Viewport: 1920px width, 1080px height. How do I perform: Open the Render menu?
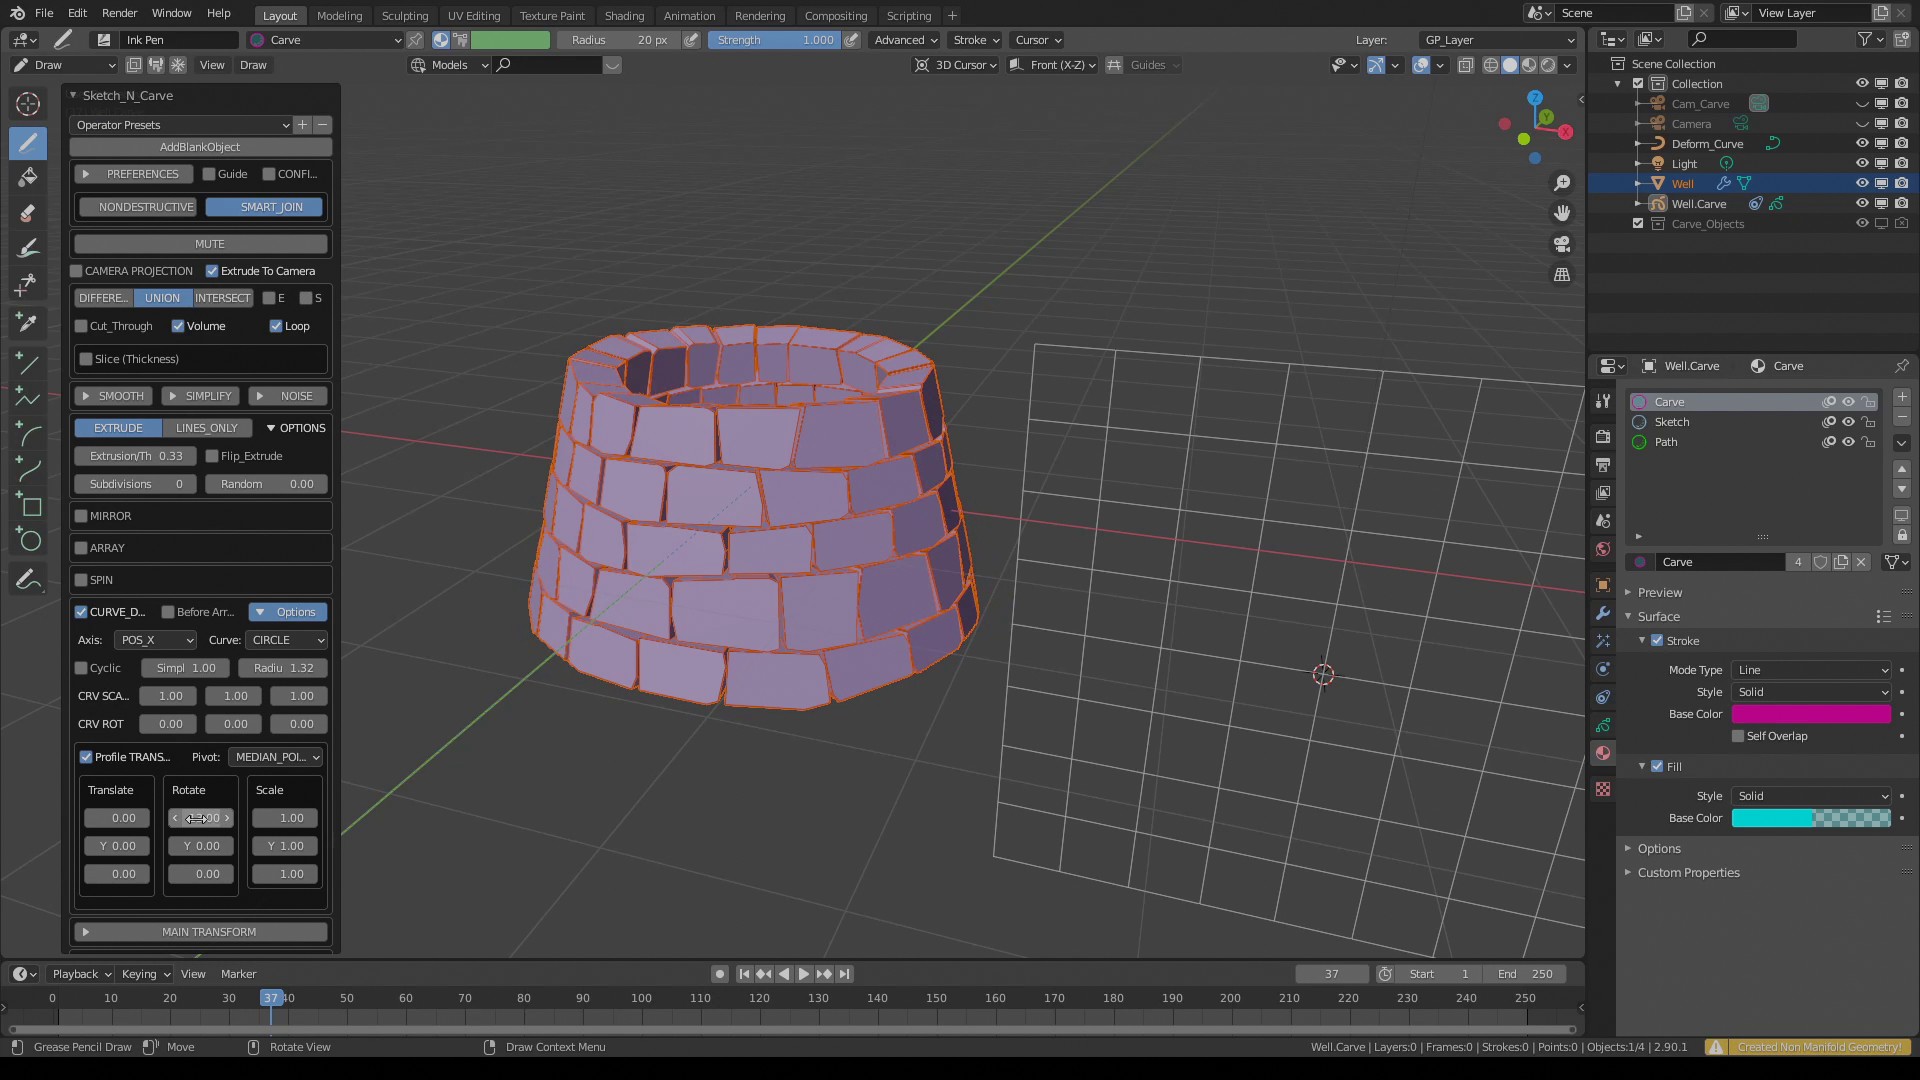pyautogui.click(x=119, y=13)
